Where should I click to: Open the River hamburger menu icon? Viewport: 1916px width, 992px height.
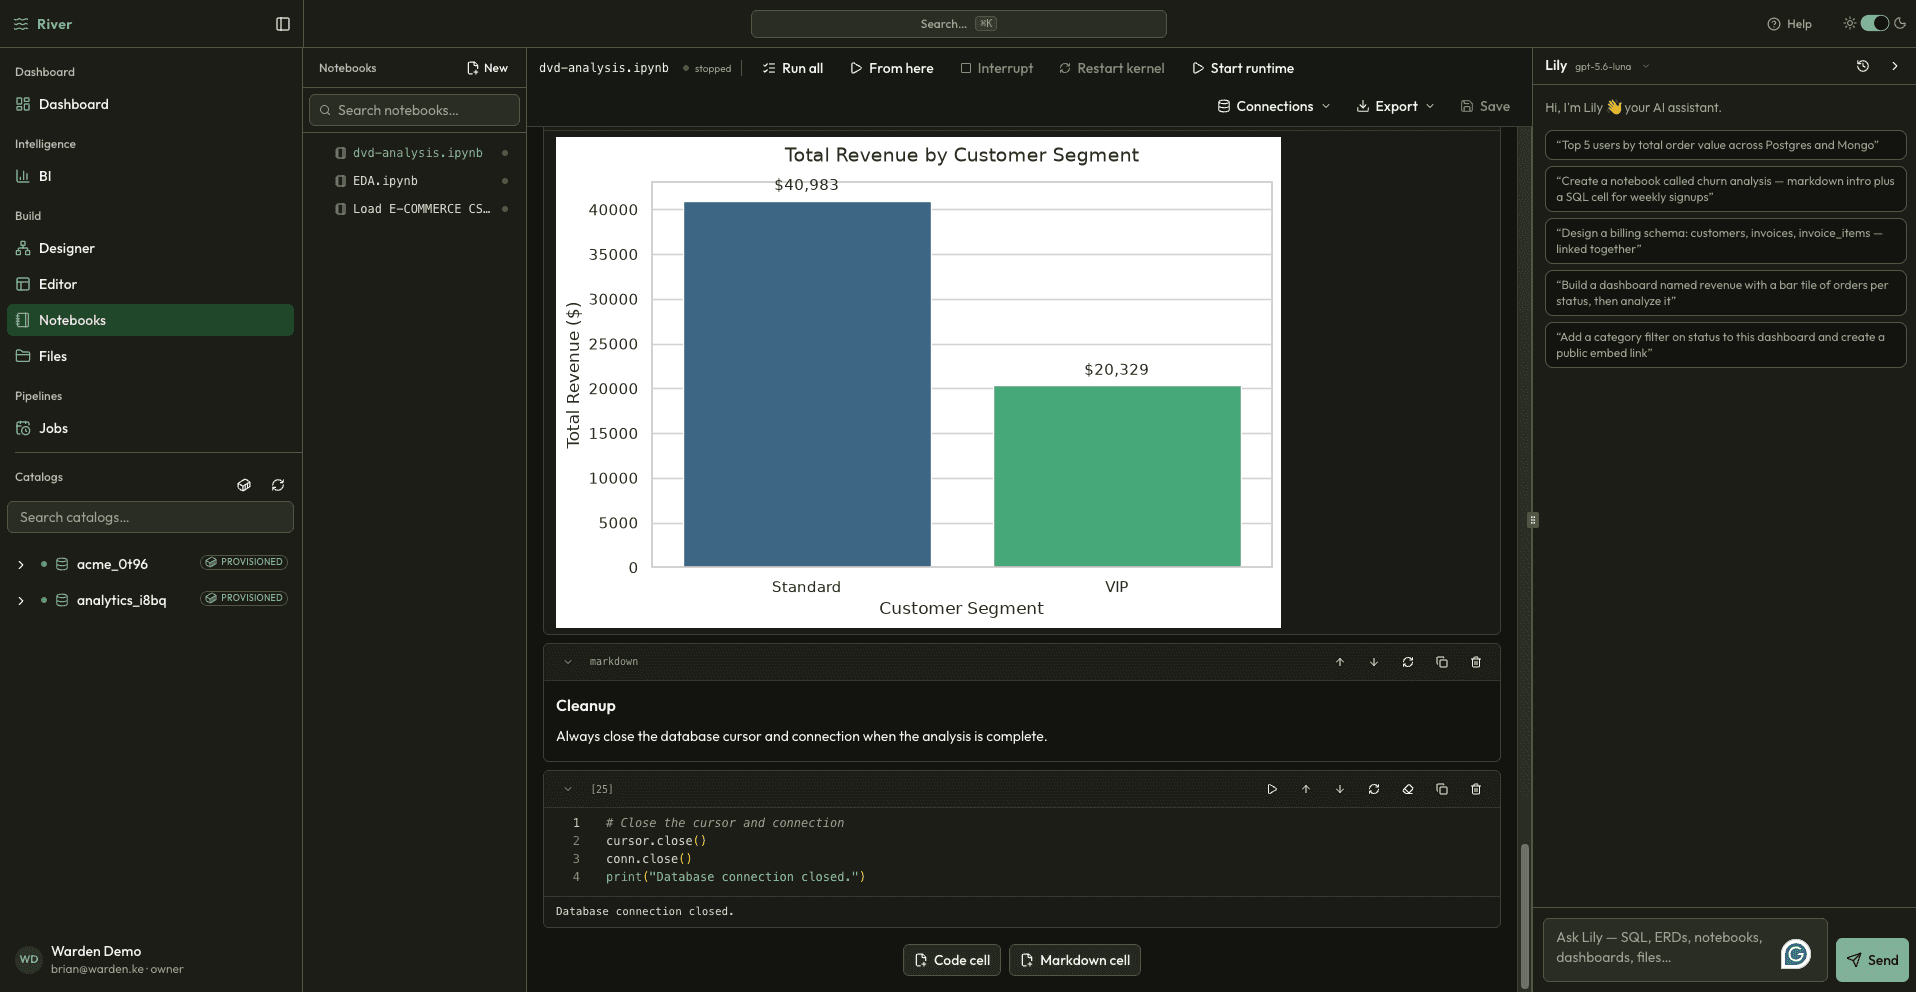pos(21,24)
